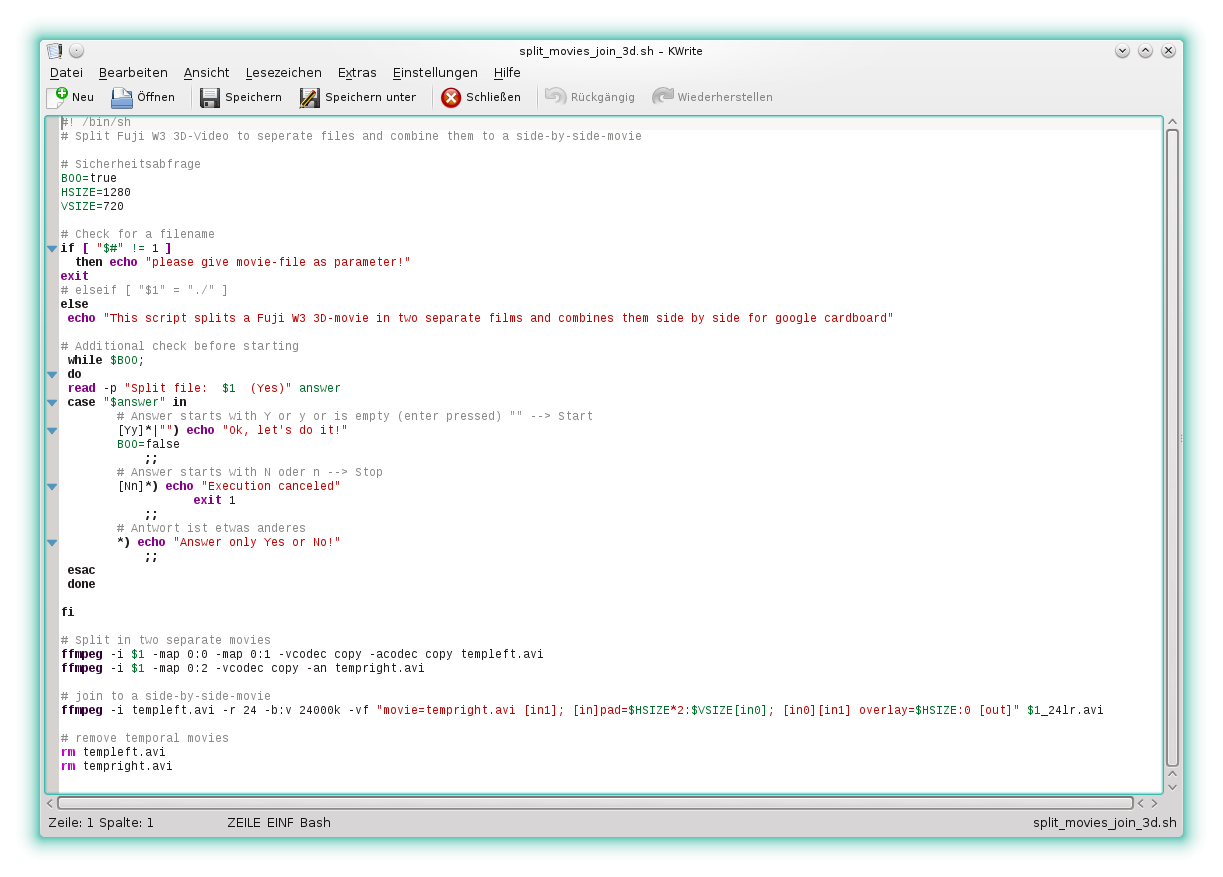Click the '# remove temporal movies' comment
The width and height of the screenshot is (1223, 877).
(145, 738)
